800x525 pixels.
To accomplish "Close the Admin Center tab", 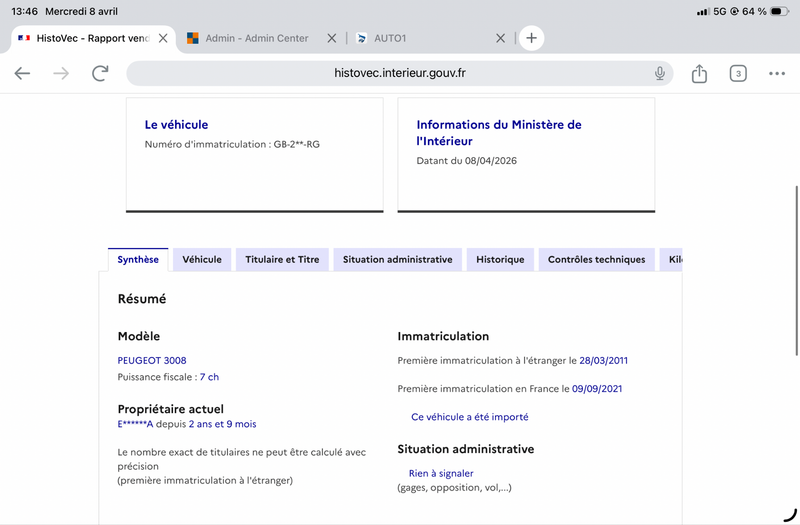I will [x=332, y=38].
